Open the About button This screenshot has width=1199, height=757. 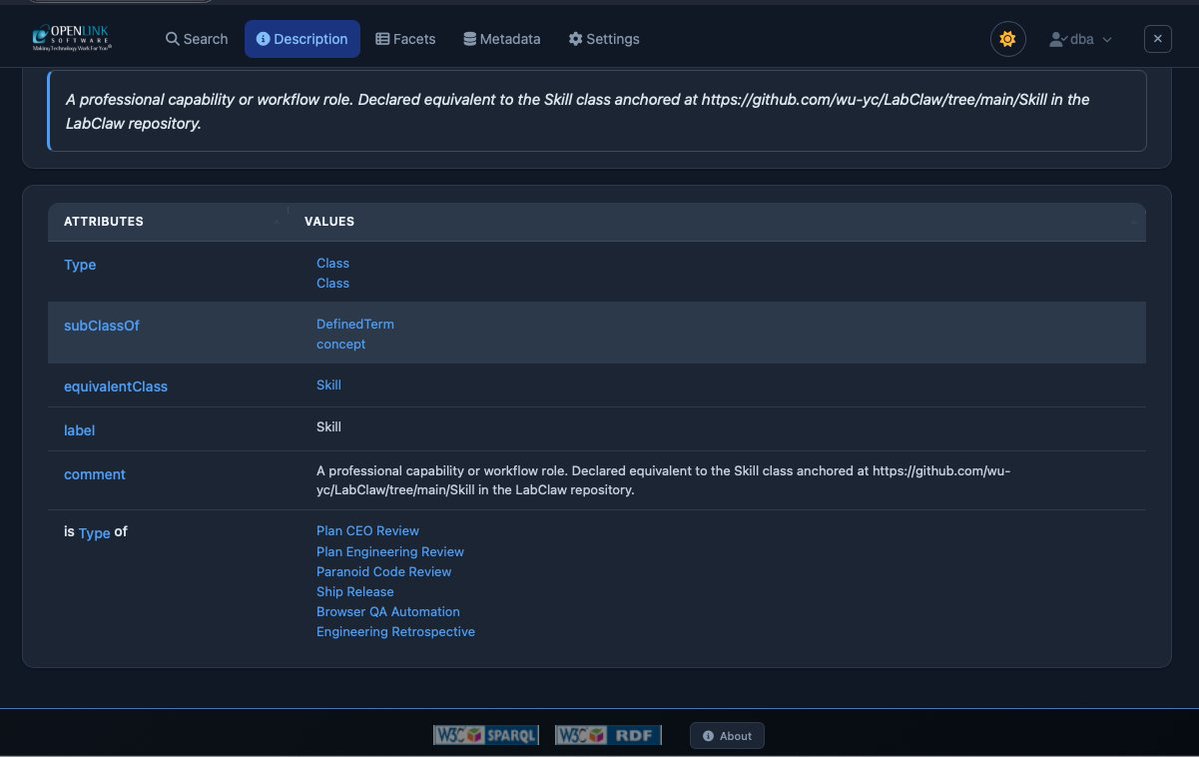pos(726,736)
